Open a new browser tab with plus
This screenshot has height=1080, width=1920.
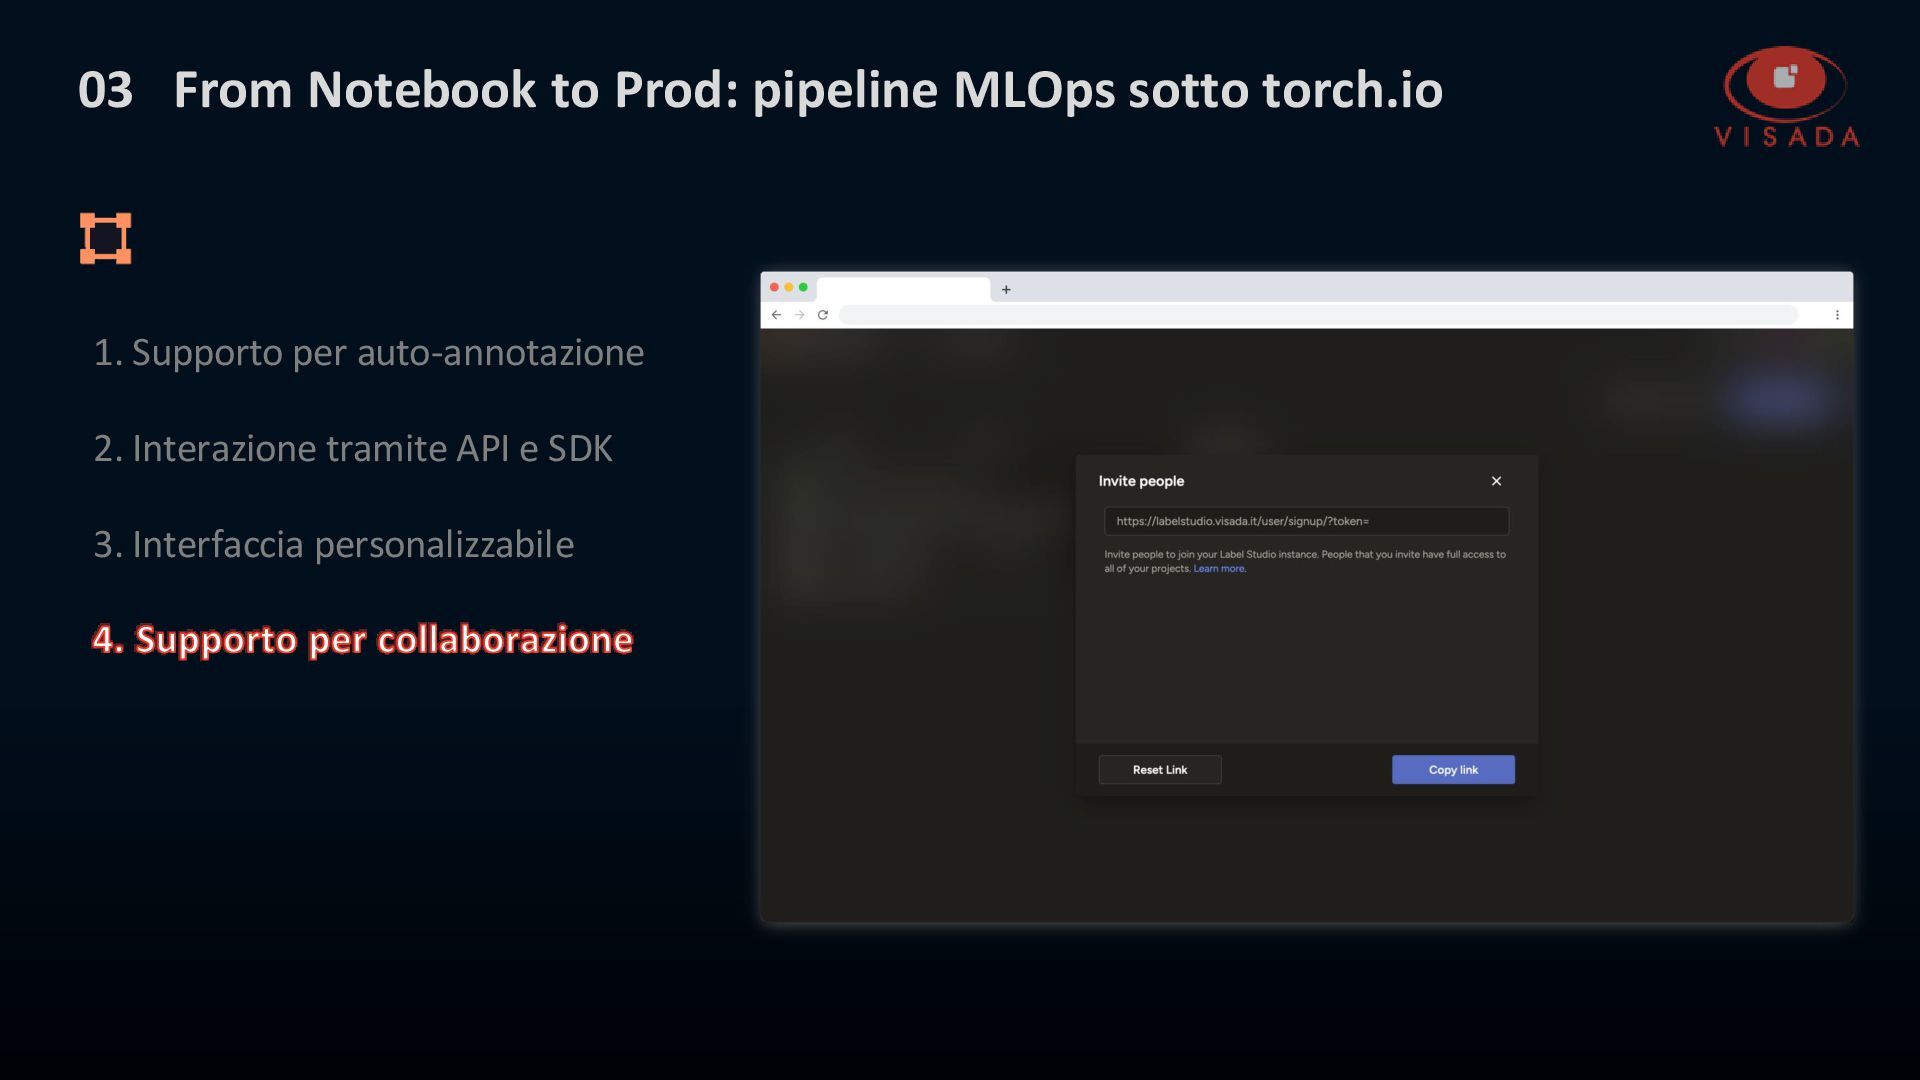pyautogui.click(x=1006, y=290)
